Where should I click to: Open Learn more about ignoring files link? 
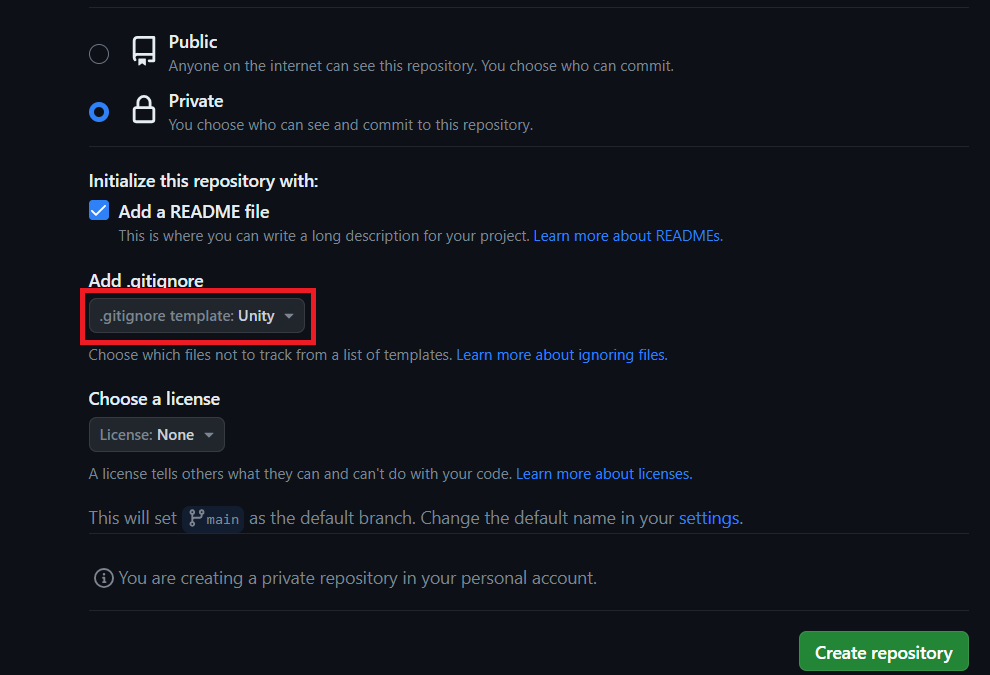point(561,355)
